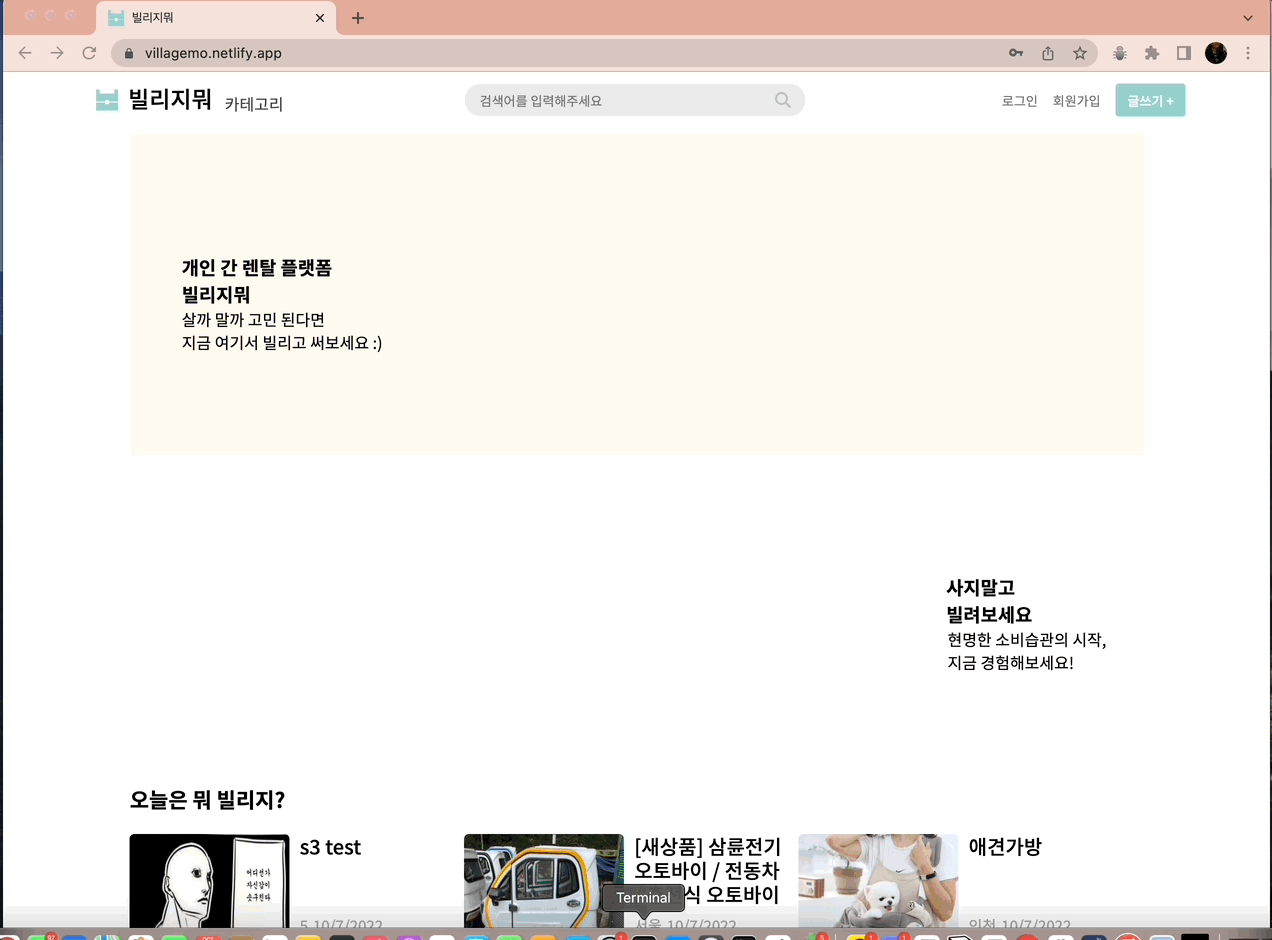The width and height of the screenshot is (1272, 940).
Task: Click the 빌리지뭐 site title
Action: click(171, 99)
